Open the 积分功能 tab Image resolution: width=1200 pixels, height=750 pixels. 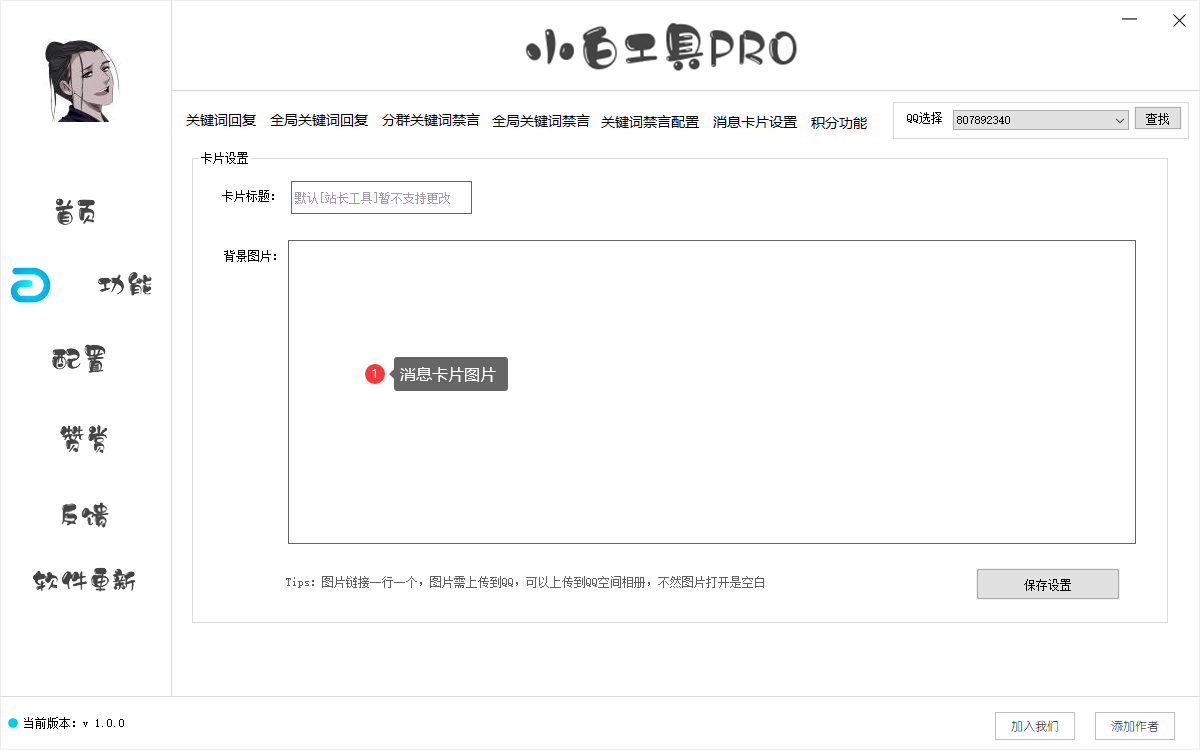[x=839, y=122]
